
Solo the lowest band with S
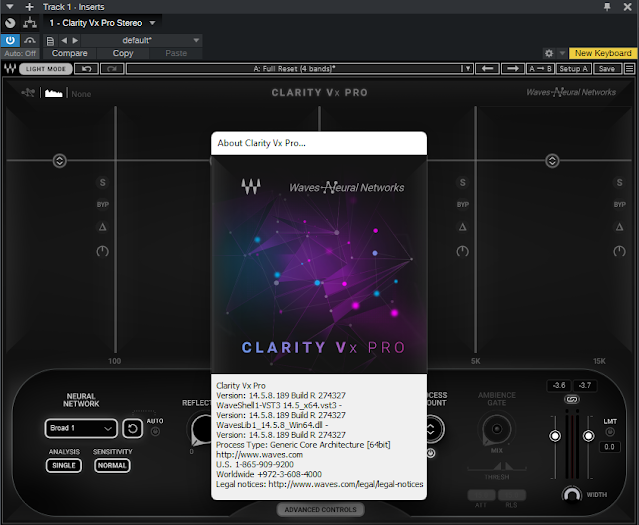(103, 183)
